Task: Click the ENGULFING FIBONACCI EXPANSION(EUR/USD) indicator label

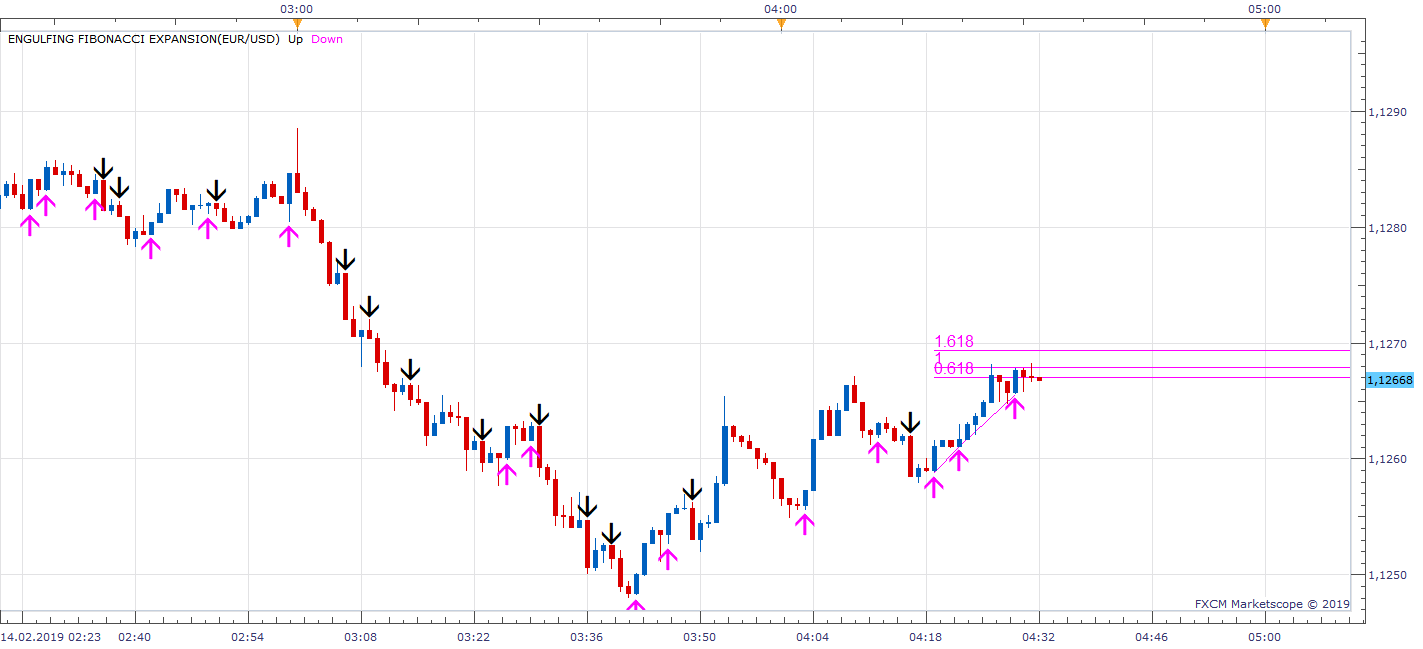Action: [x=144, y=39]
